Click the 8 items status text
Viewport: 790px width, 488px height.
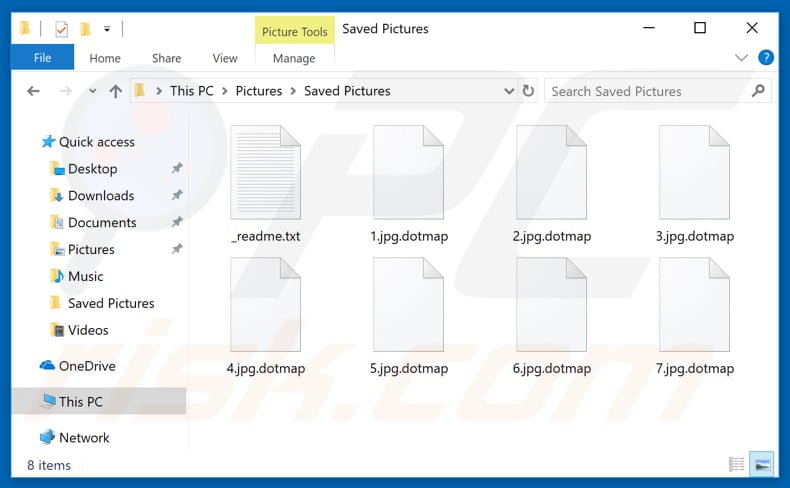click(x=49, y=465)
